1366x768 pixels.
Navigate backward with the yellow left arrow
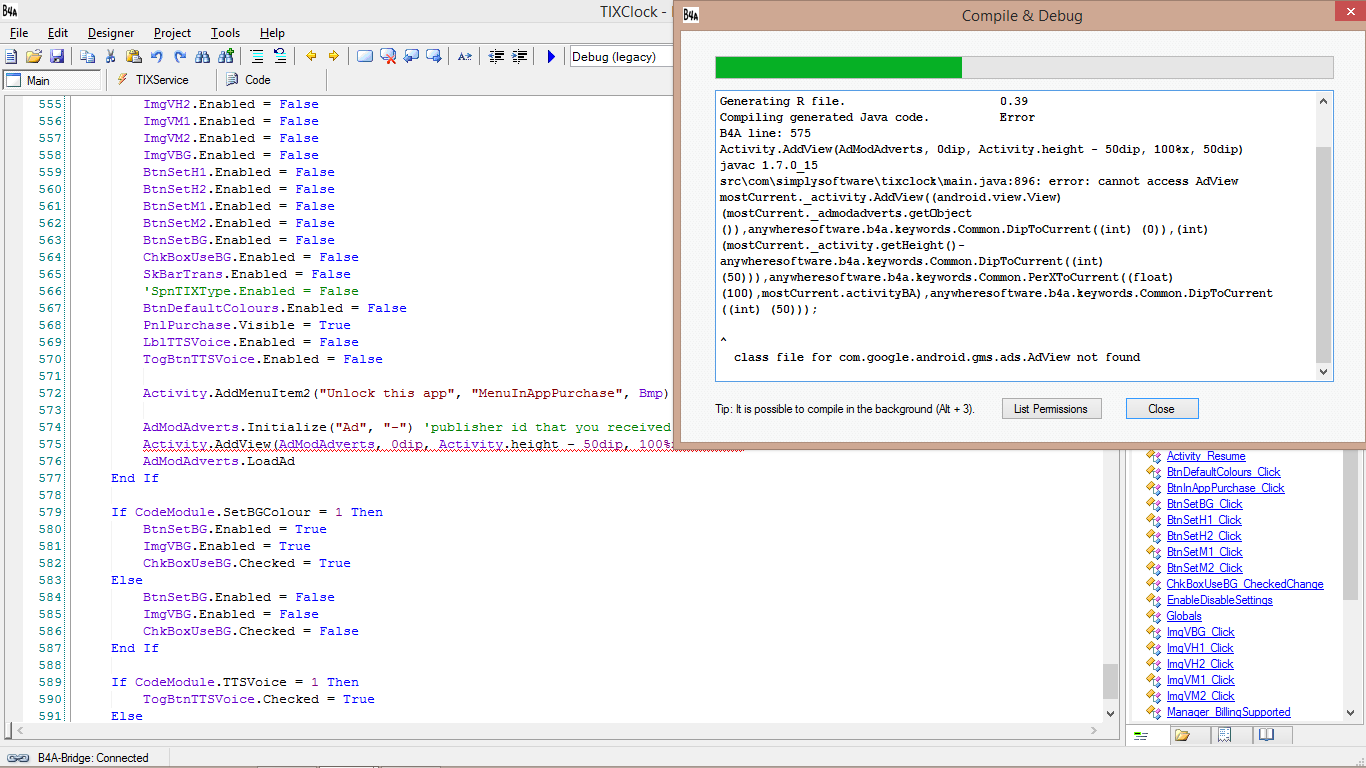click(x=311, y=57)
